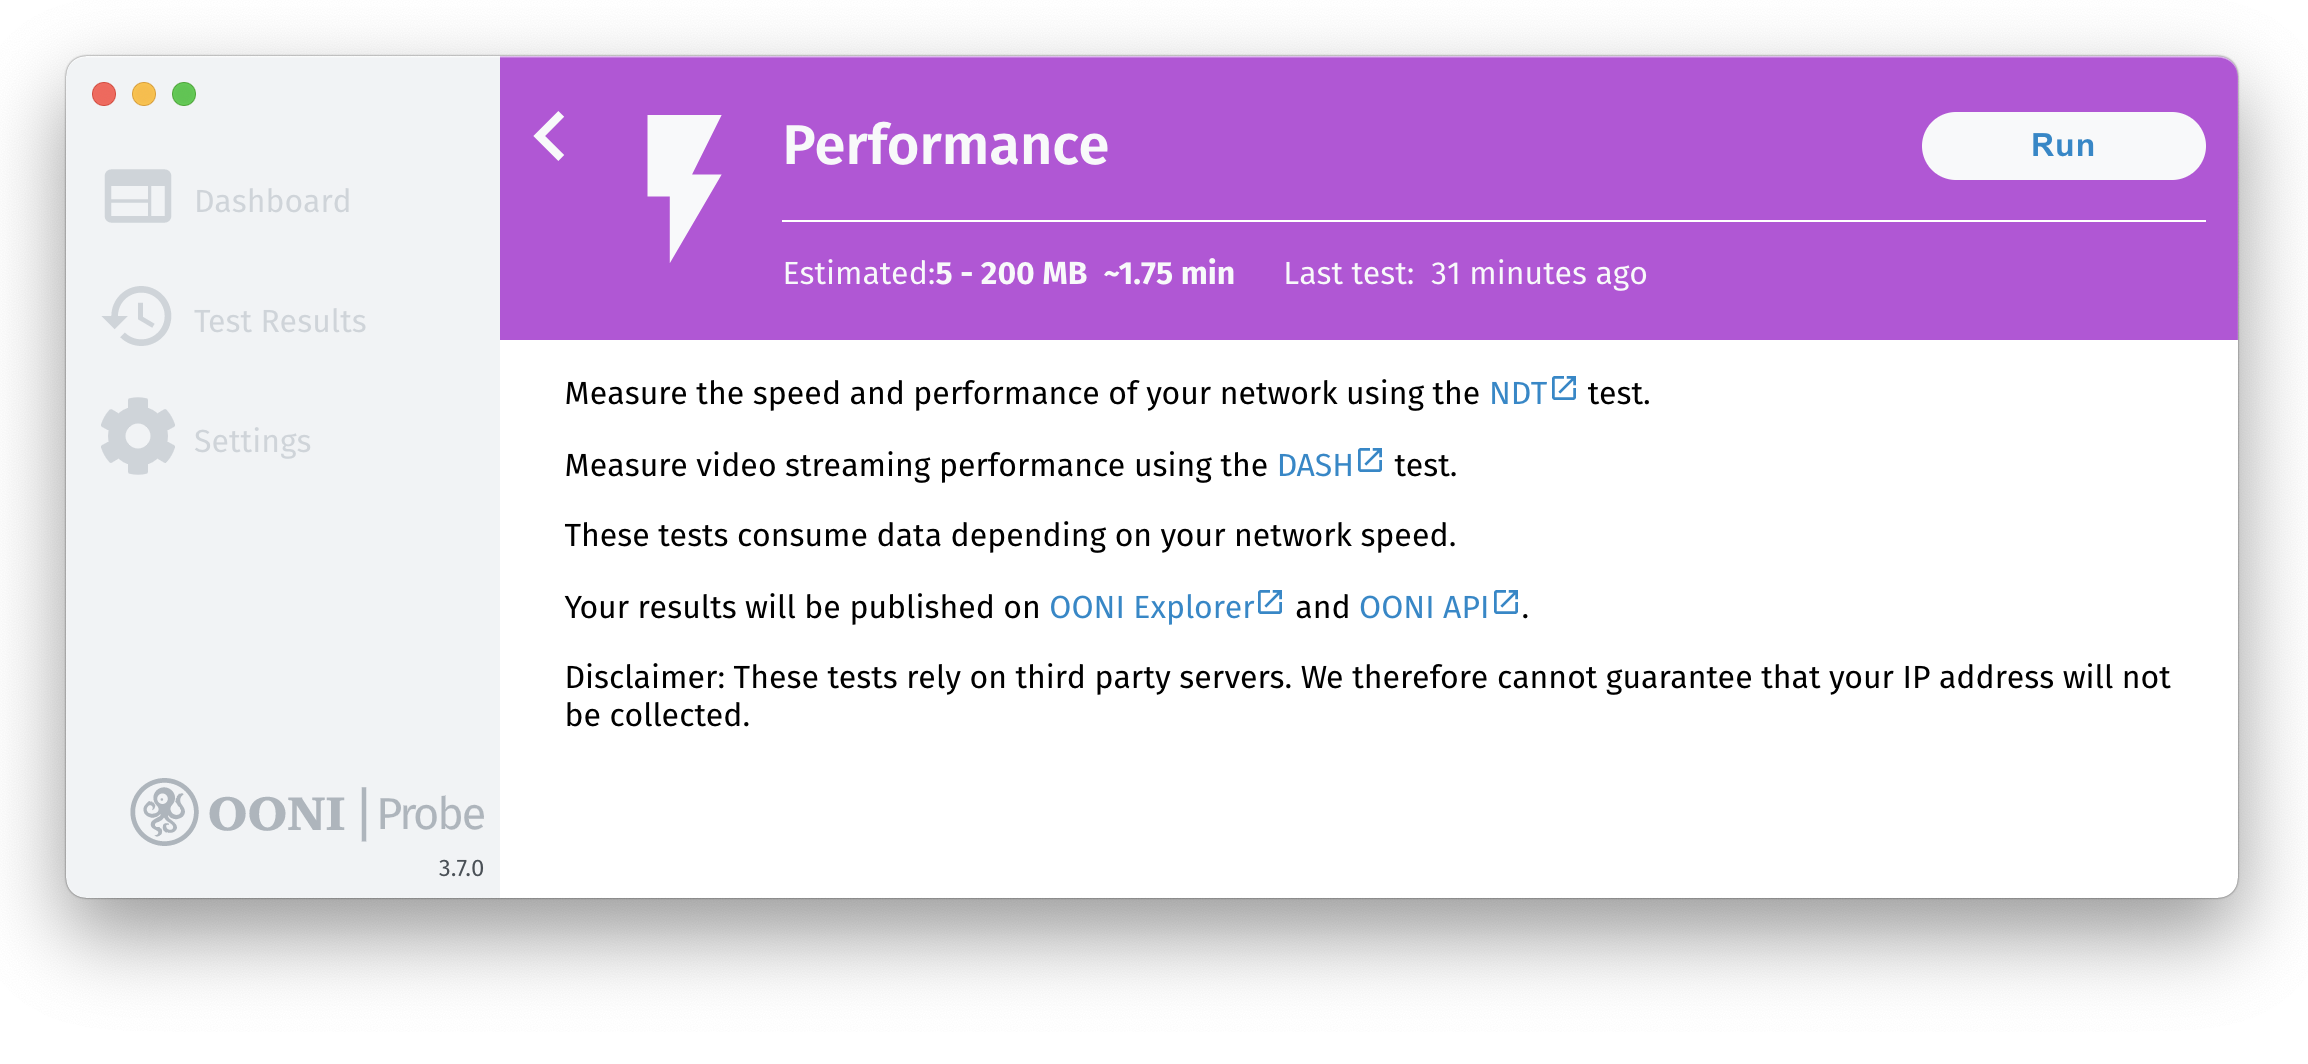2308x1064 pixels.
Task: Follow the OONI API link
Action: 1423,608
